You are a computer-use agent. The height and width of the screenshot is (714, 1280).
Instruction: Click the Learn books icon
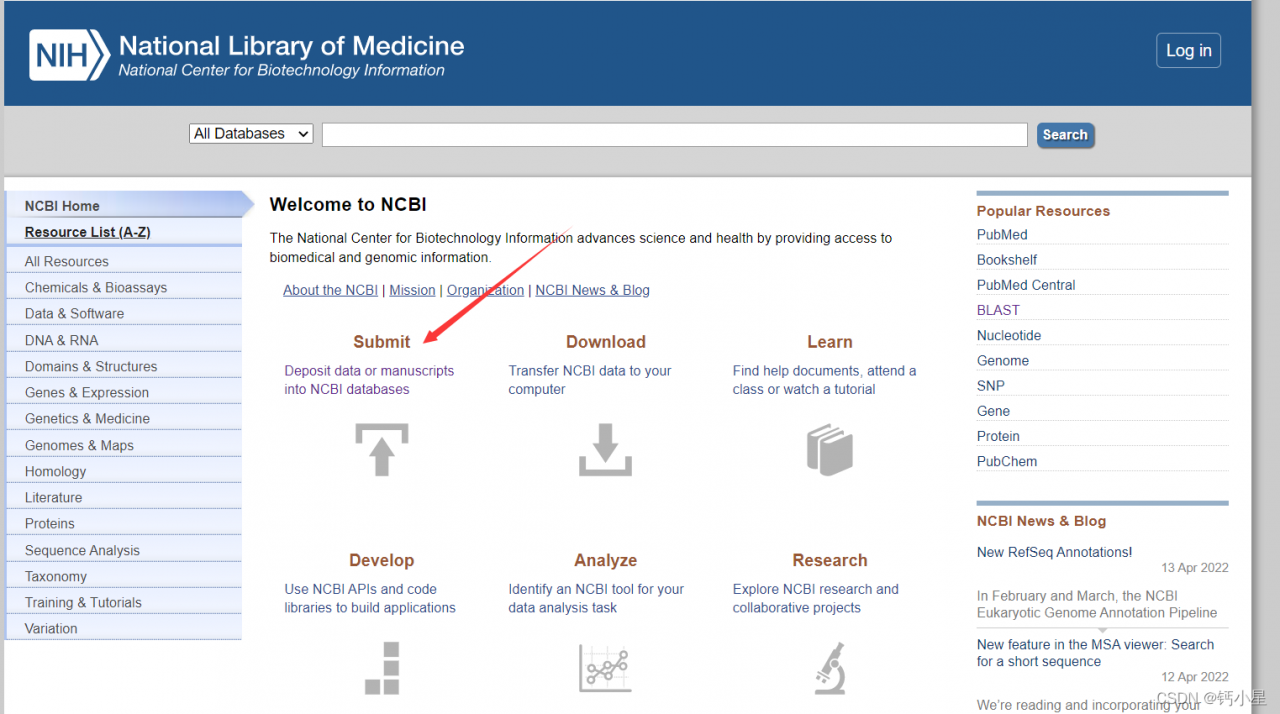pyautogui.click(x=830, y=449)
